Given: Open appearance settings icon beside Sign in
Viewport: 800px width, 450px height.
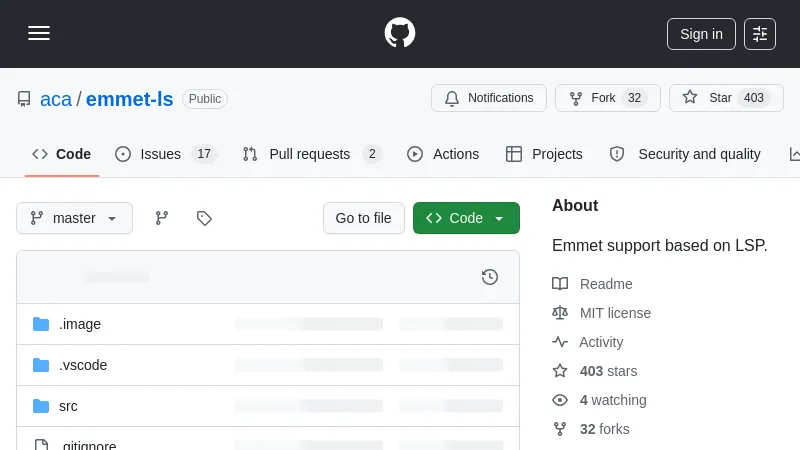Looking at the screenshot, I should [760, 34].
